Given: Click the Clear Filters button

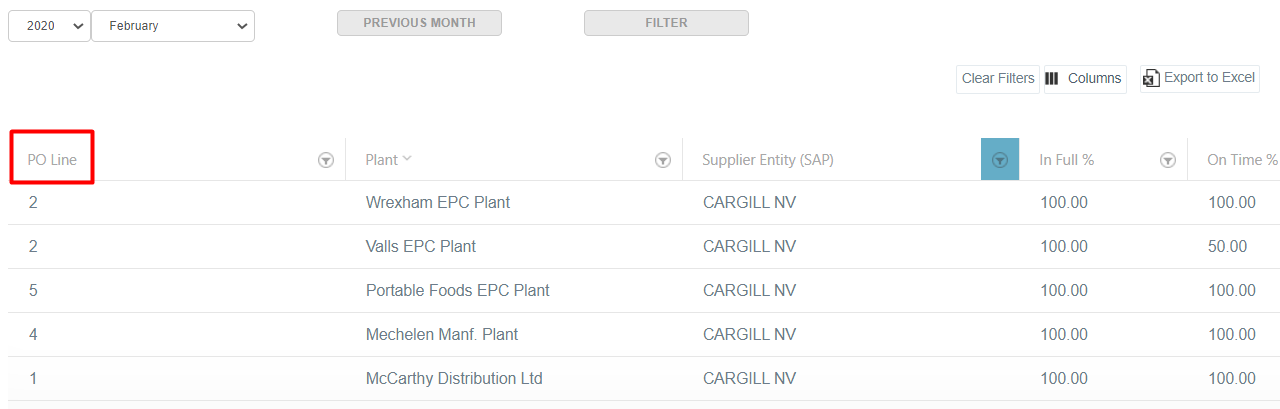Looking at the screenshot, I should 998,78.
